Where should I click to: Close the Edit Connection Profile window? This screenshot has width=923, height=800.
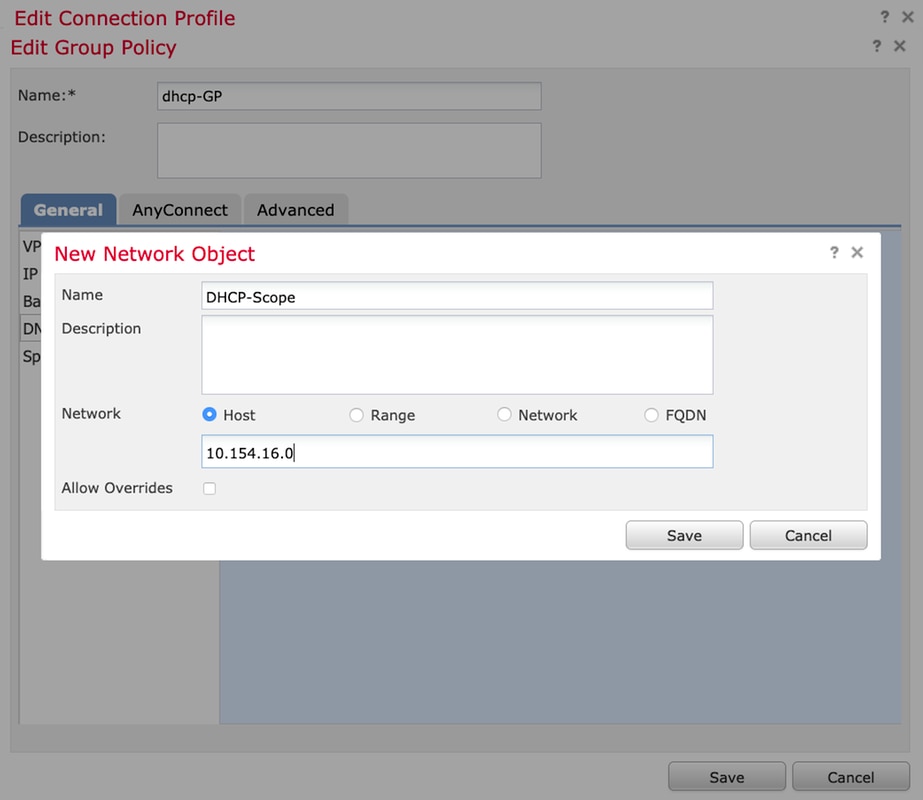point(908,17)
